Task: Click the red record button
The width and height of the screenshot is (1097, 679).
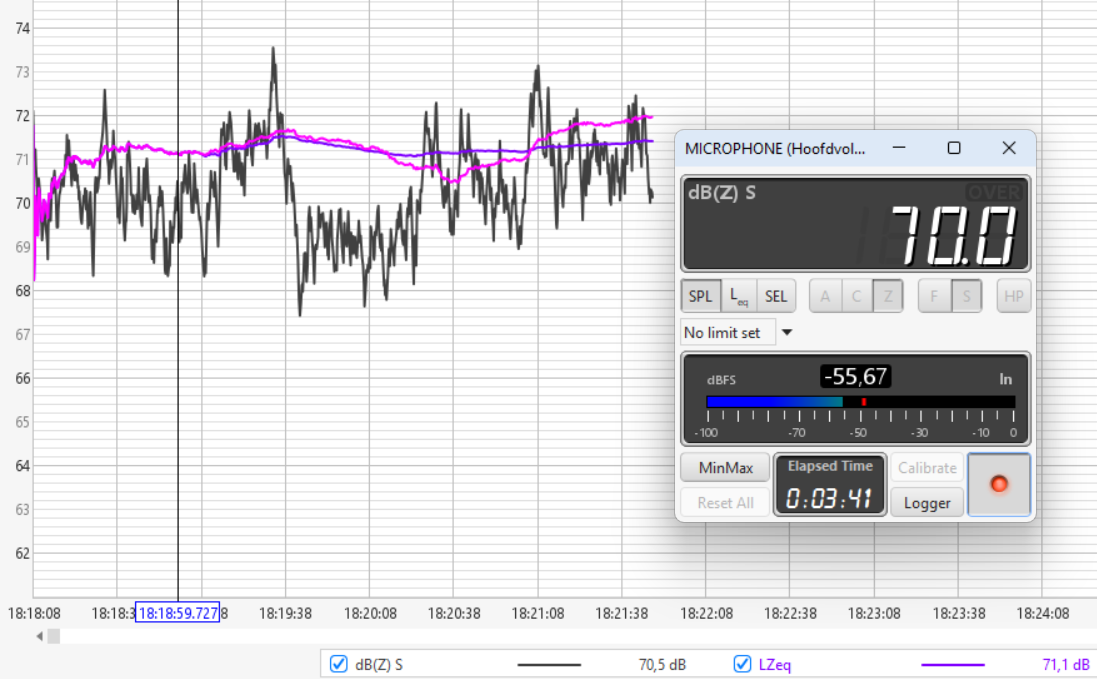Action: click(998, 485)
